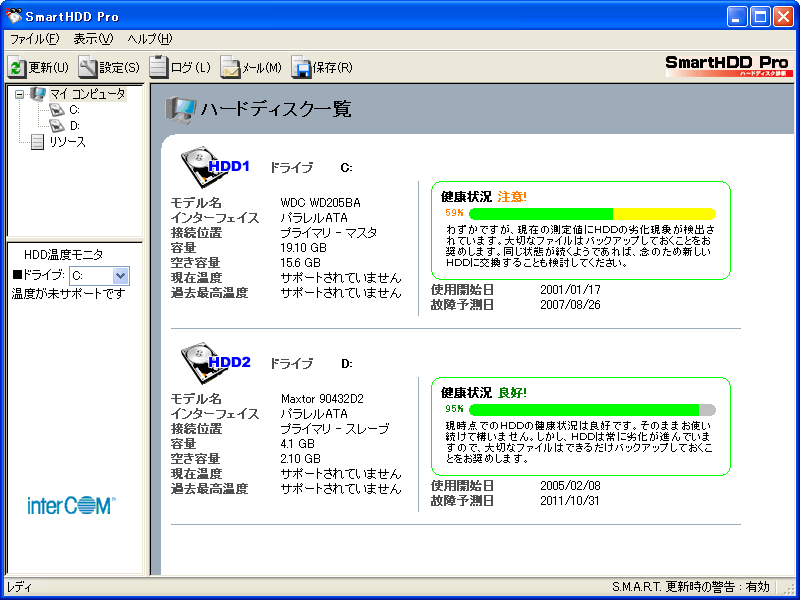Click the レディ status bar text
Viewport: 800px width, 600px height.
(20, 587)
